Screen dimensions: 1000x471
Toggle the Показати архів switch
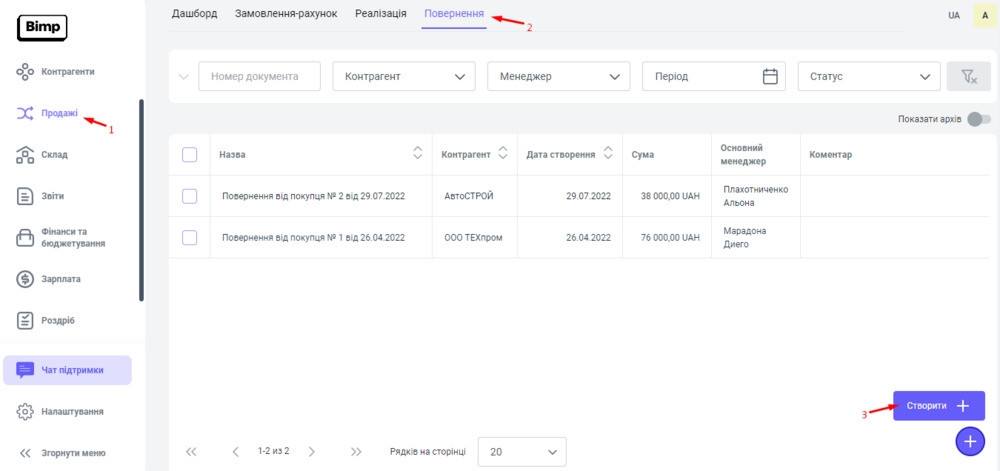[x=978, y=119]
